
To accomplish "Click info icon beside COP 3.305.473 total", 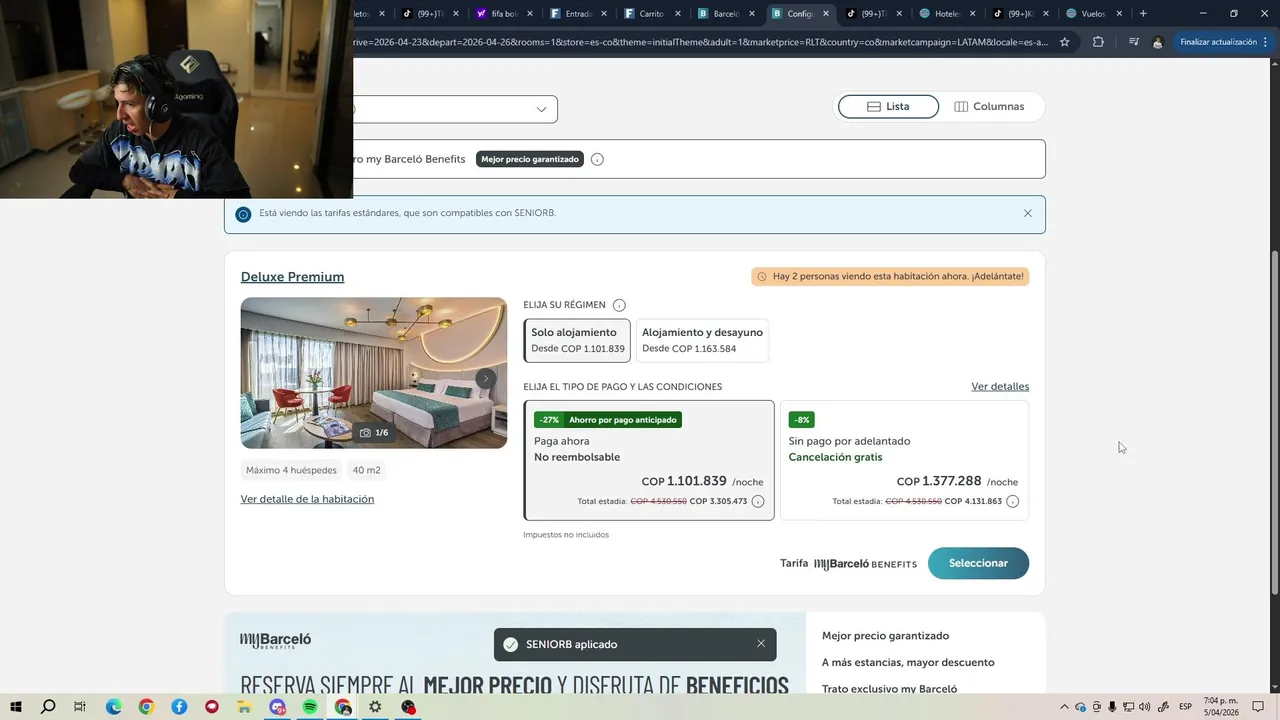I will 758,502.
